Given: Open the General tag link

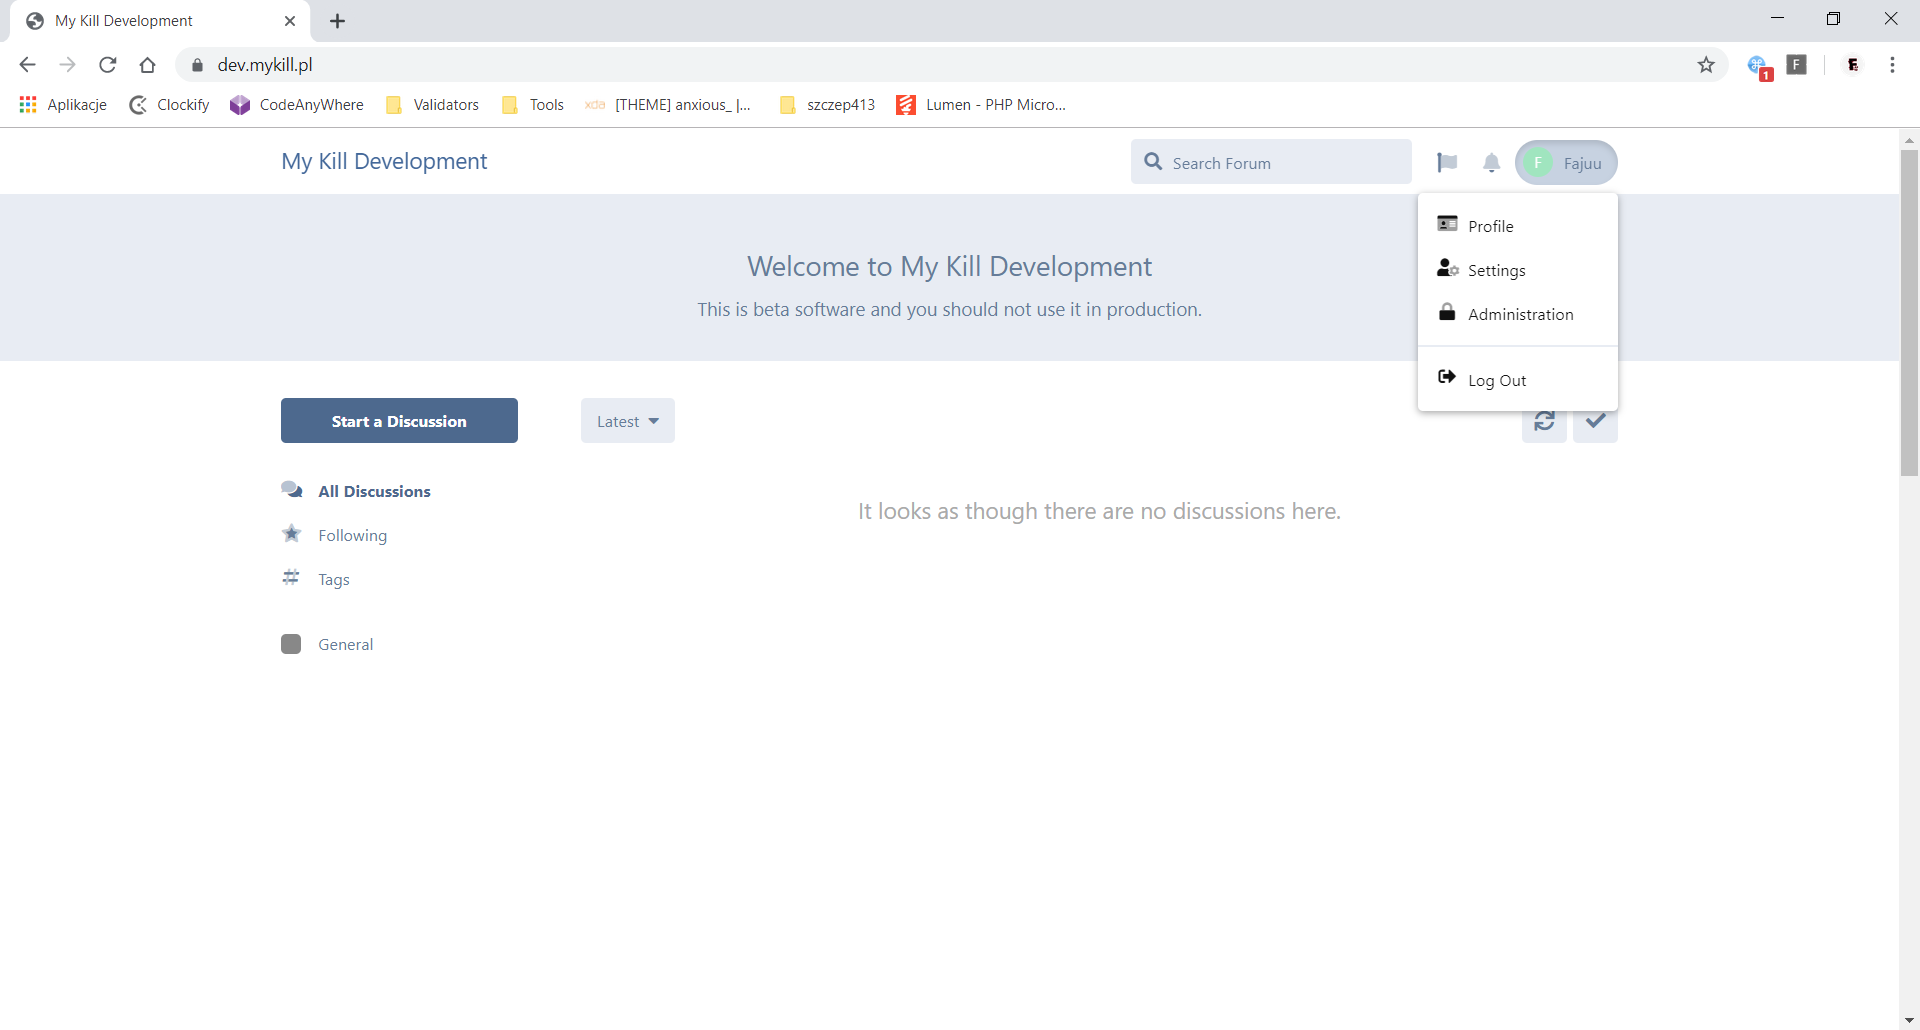Looking at the screenshot, I should point(344,644).
